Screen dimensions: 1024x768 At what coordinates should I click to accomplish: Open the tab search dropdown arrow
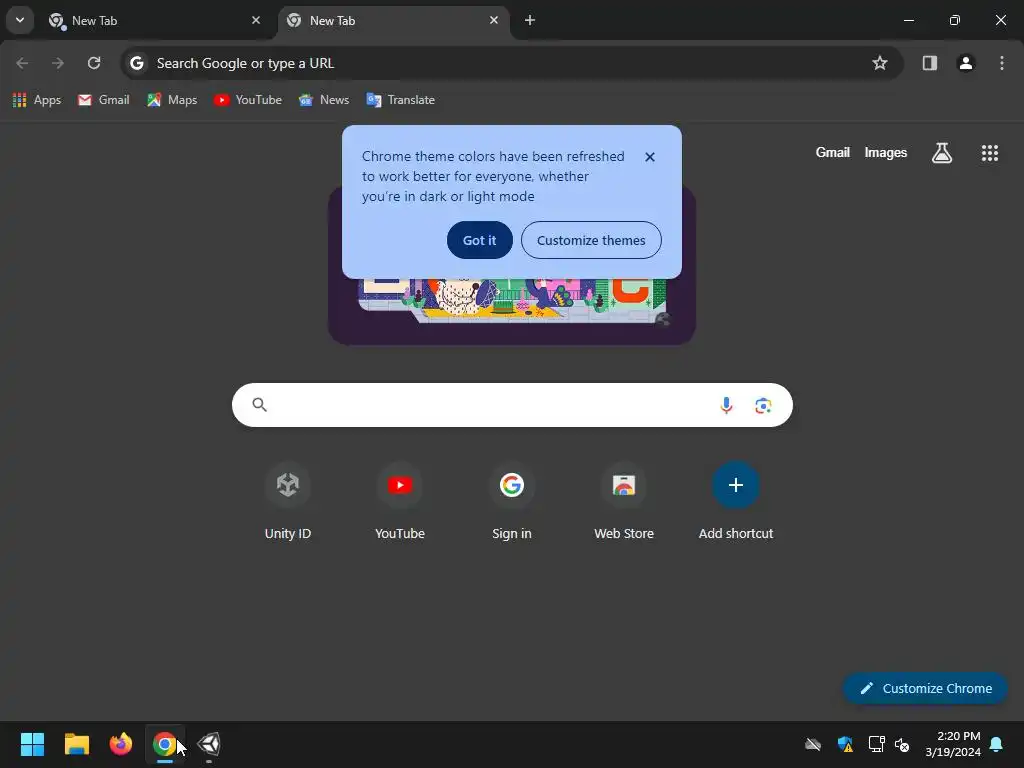click(x=20, y=20)
